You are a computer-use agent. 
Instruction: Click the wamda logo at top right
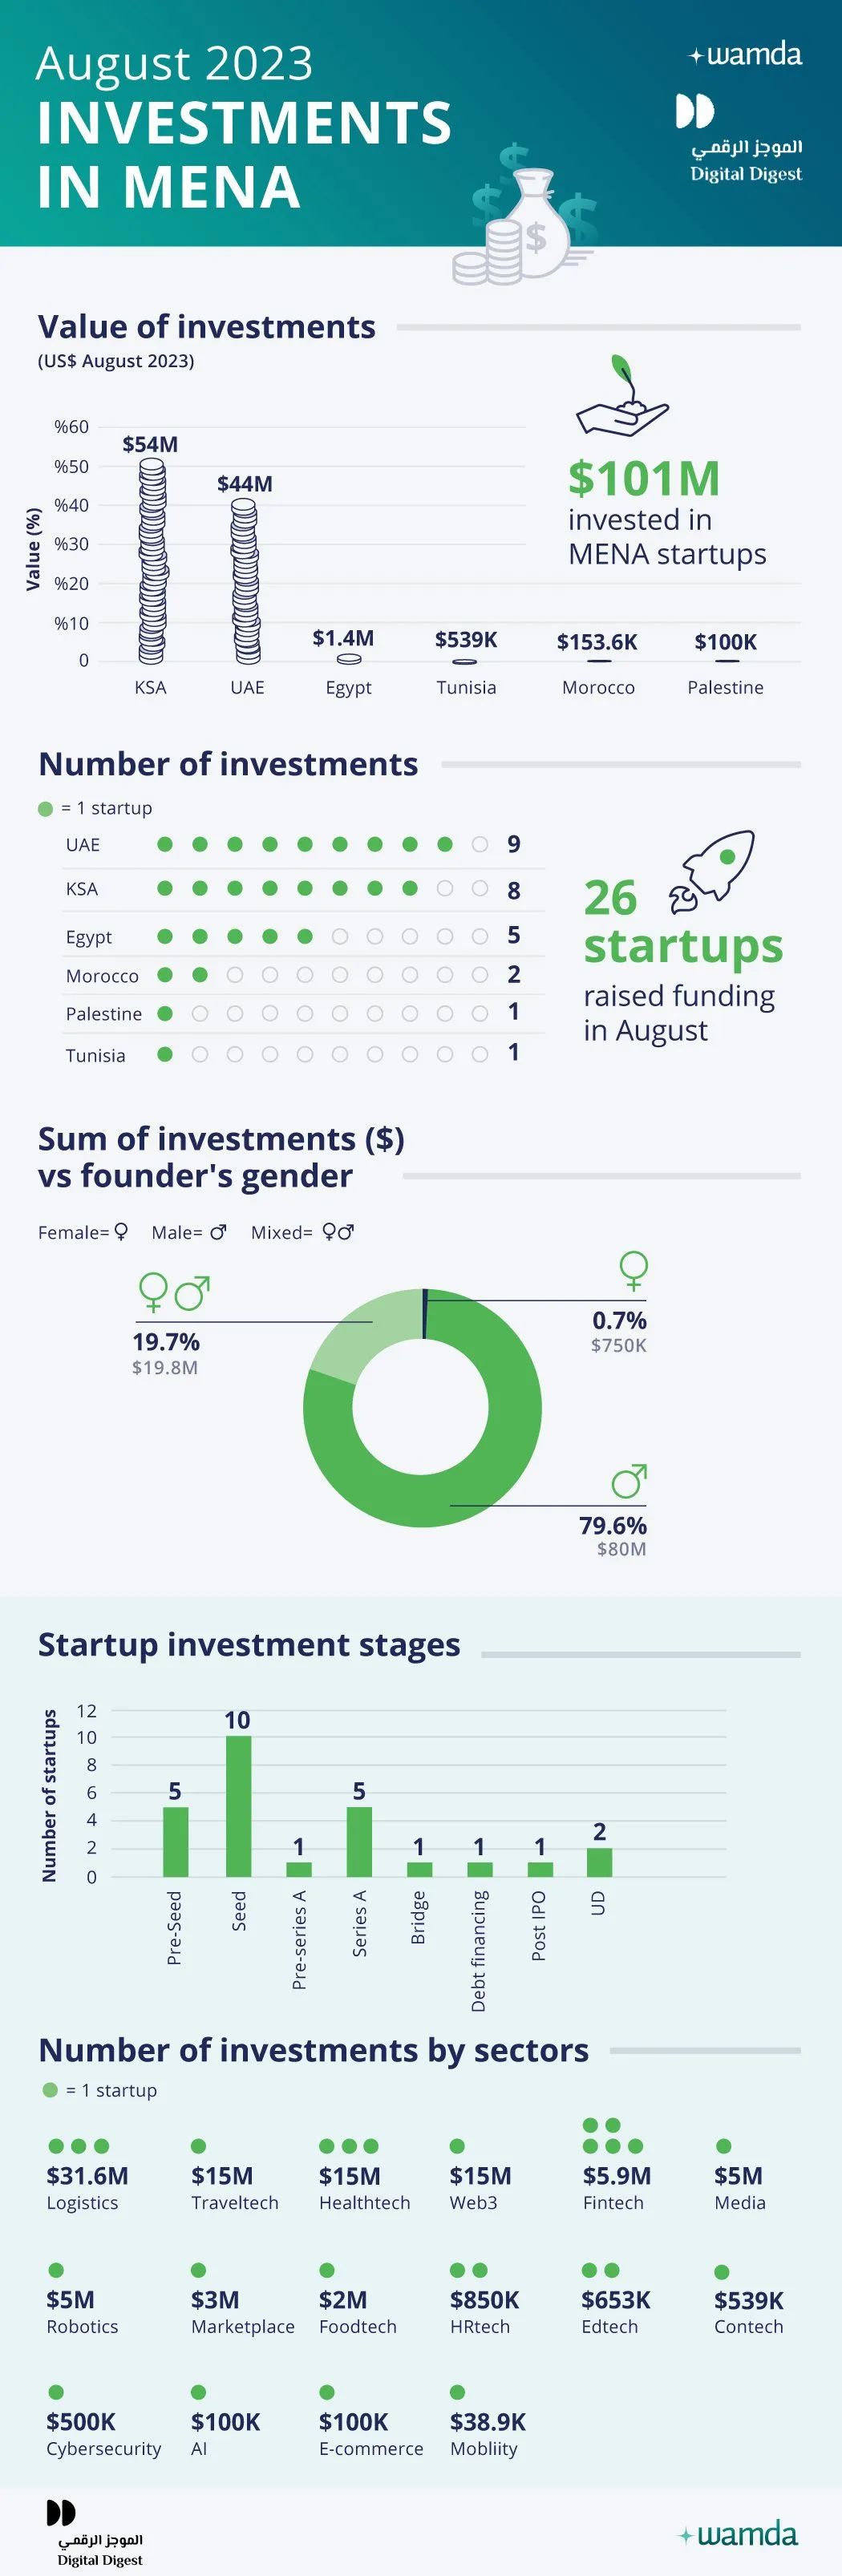click(x=746, y=55)
